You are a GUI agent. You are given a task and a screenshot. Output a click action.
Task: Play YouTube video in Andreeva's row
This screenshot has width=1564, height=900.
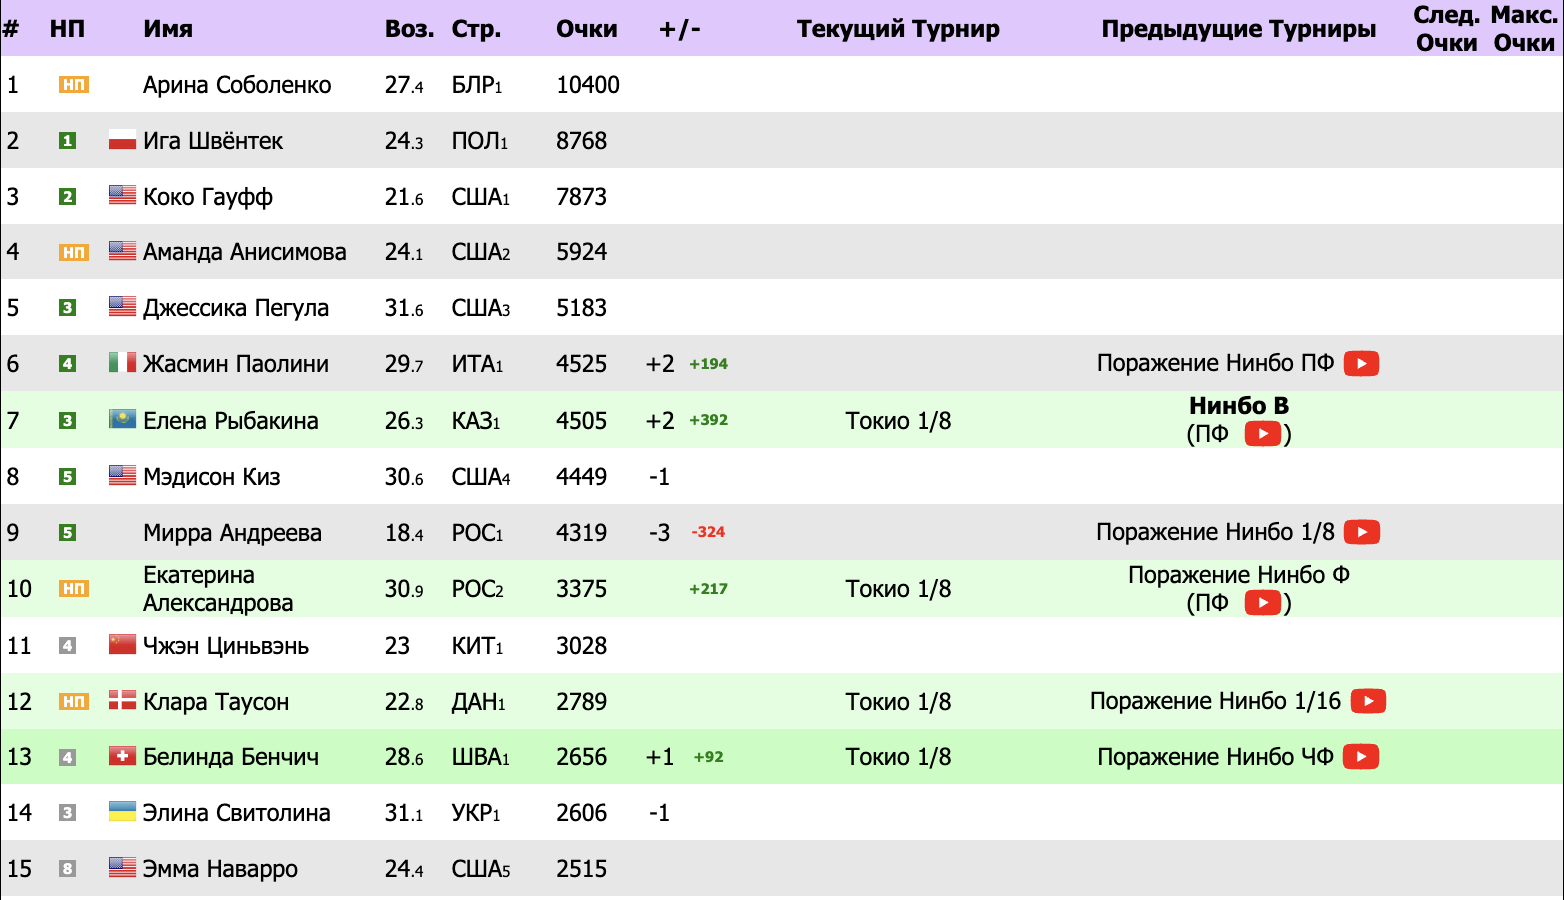(x=1361, y=532)
